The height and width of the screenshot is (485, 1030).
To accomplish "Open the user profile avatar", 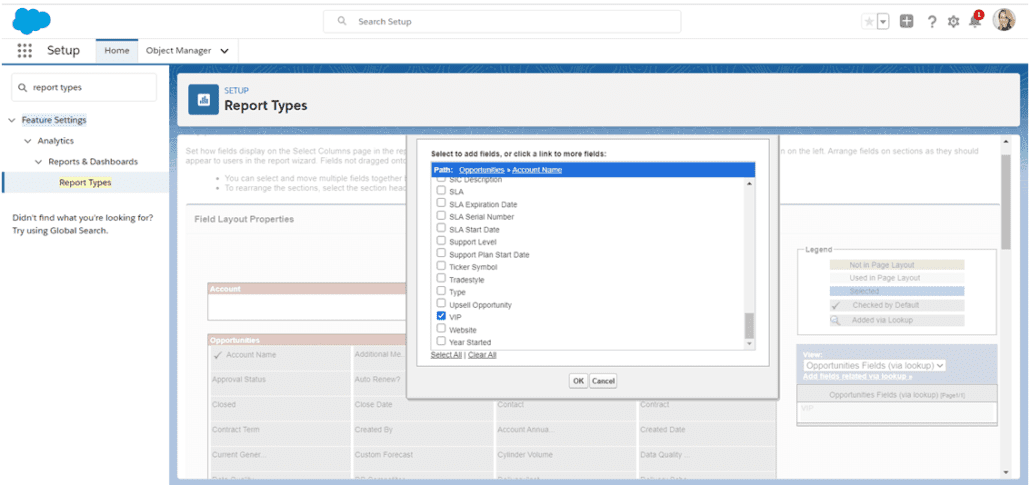I will 1004,20.
